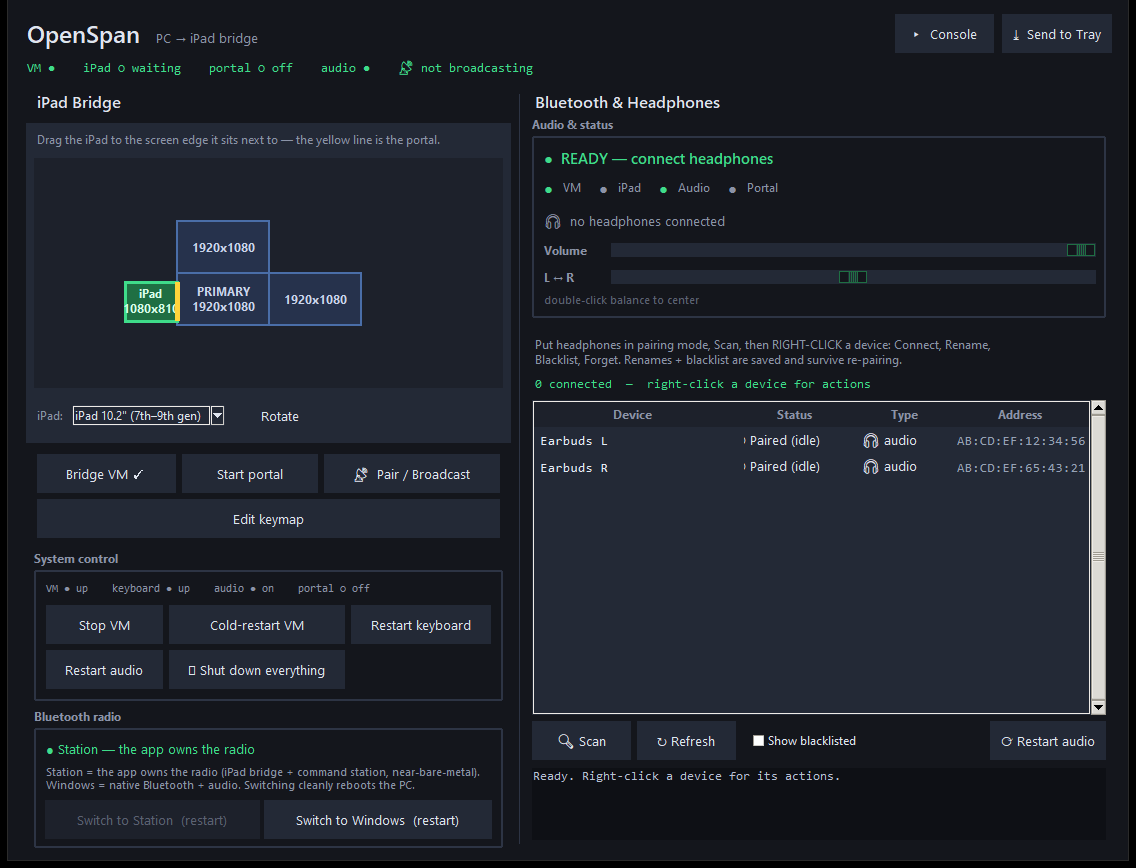Switch to Windows (restart)
This screenshot has height=868, width=1136.
[x=377, y=820]
